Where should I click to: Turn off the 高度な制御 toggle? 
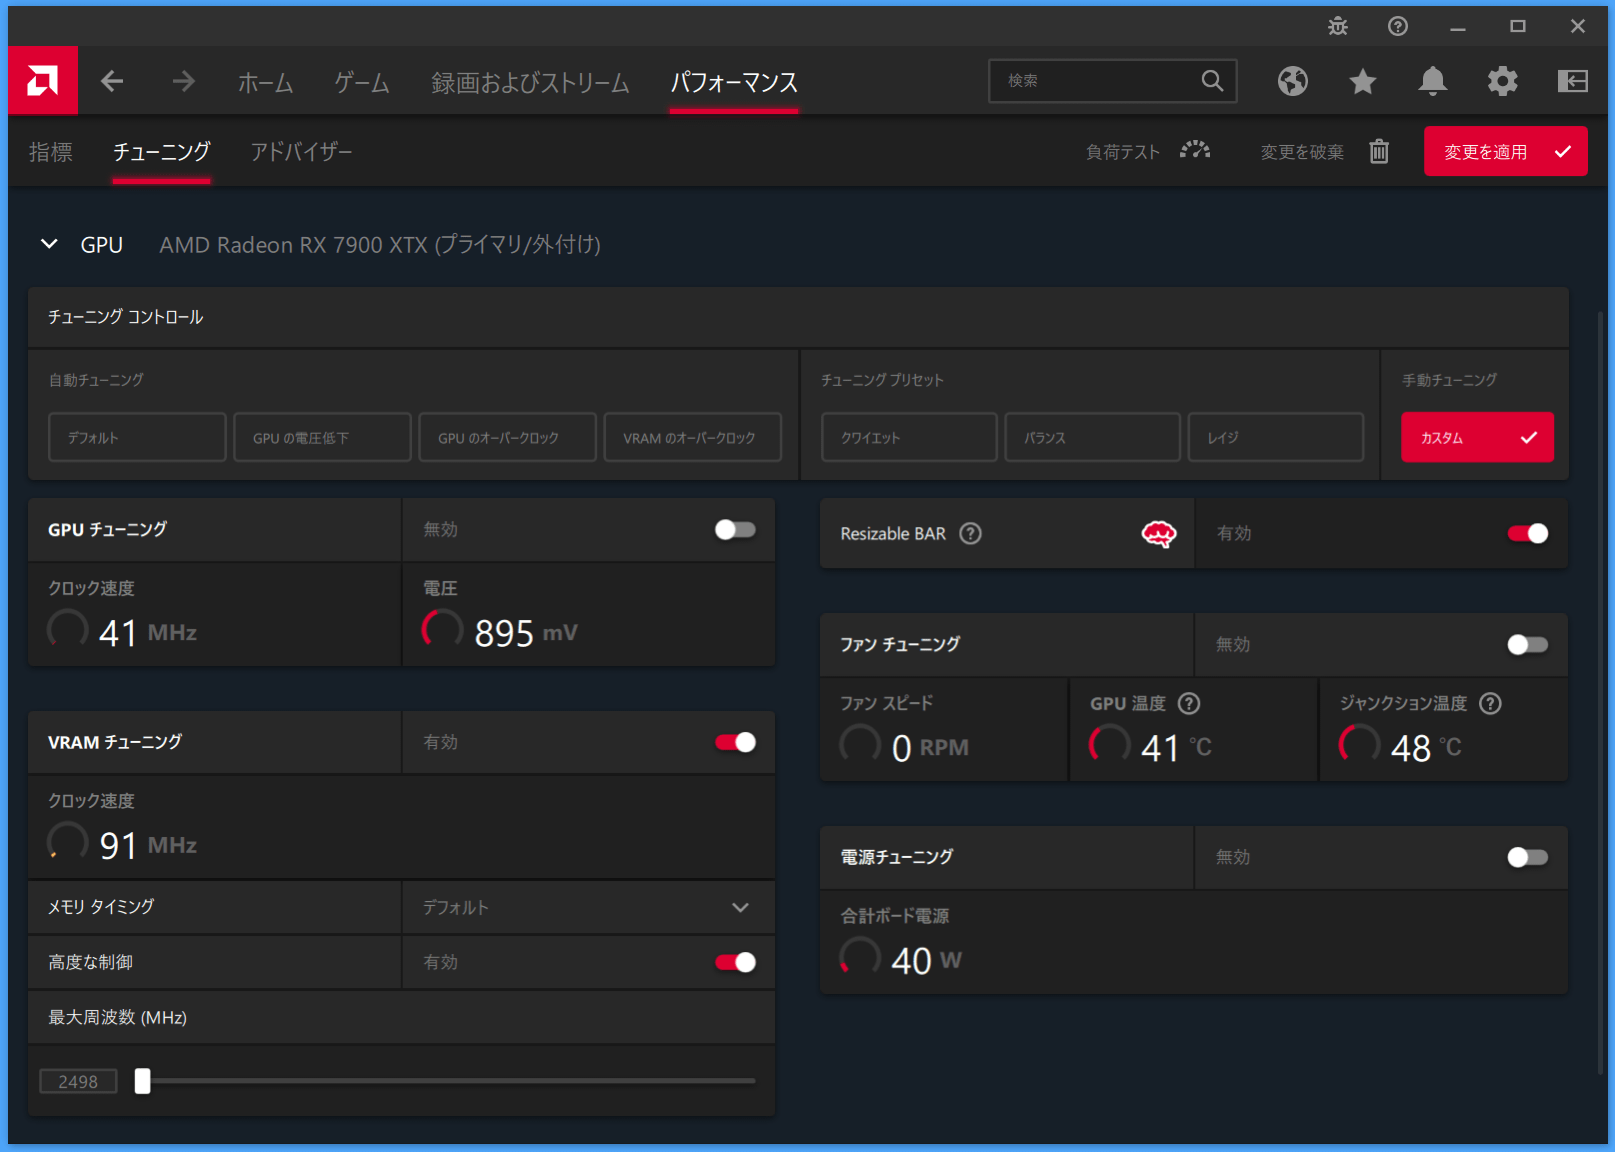735,962
